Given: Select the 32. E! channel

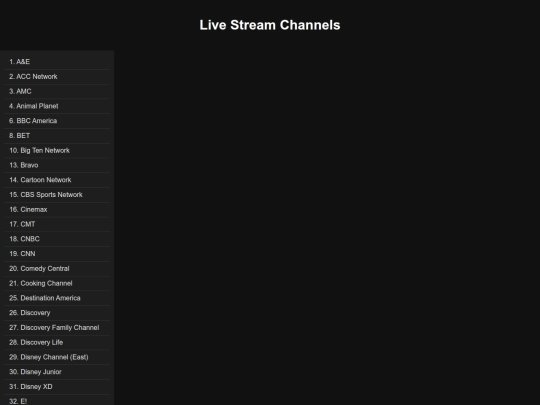Looking at the screenshot, I should point(57,400).
